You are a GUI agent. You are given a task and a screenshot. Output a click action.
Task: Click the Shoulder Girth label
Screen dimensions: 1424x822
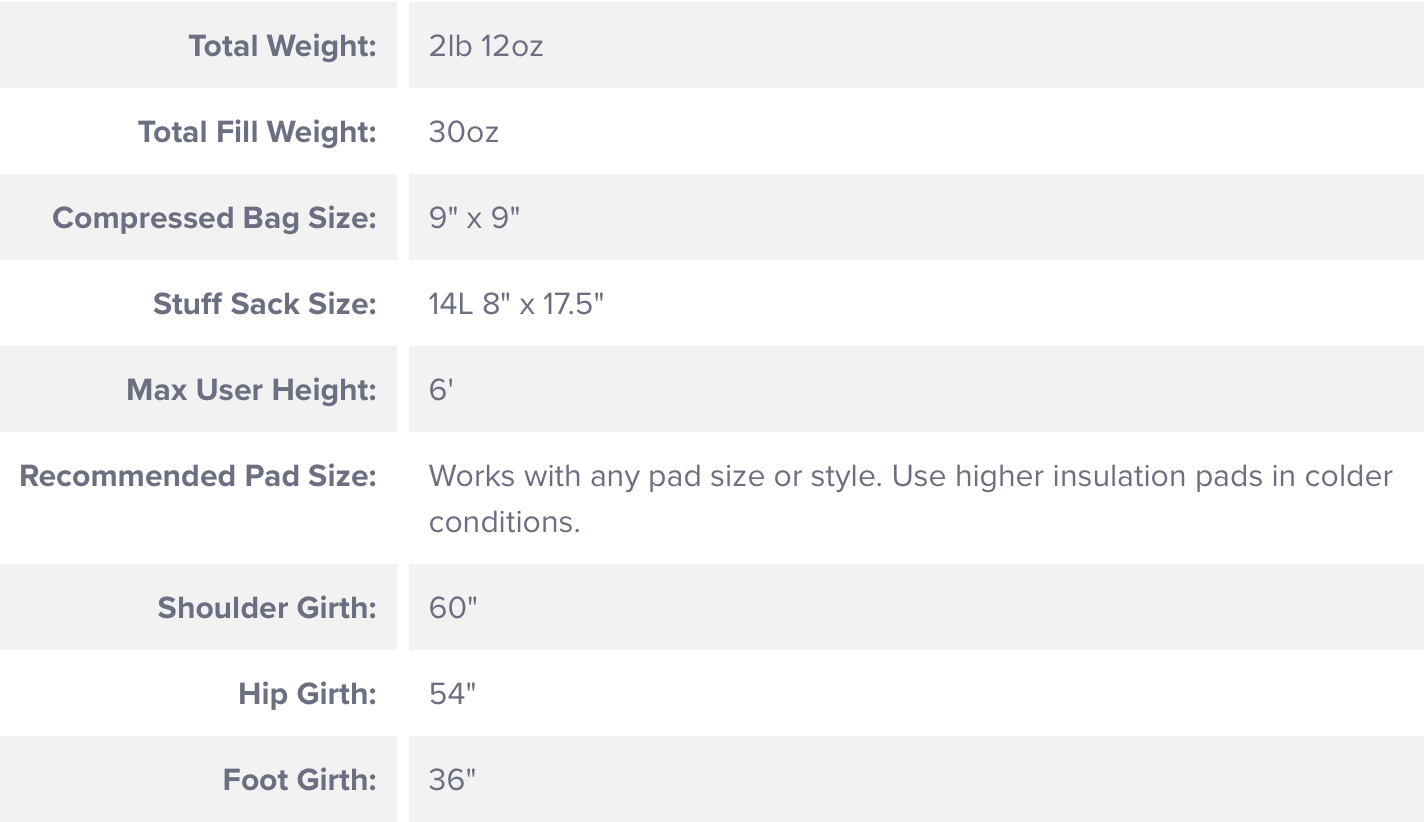(266, 608)
